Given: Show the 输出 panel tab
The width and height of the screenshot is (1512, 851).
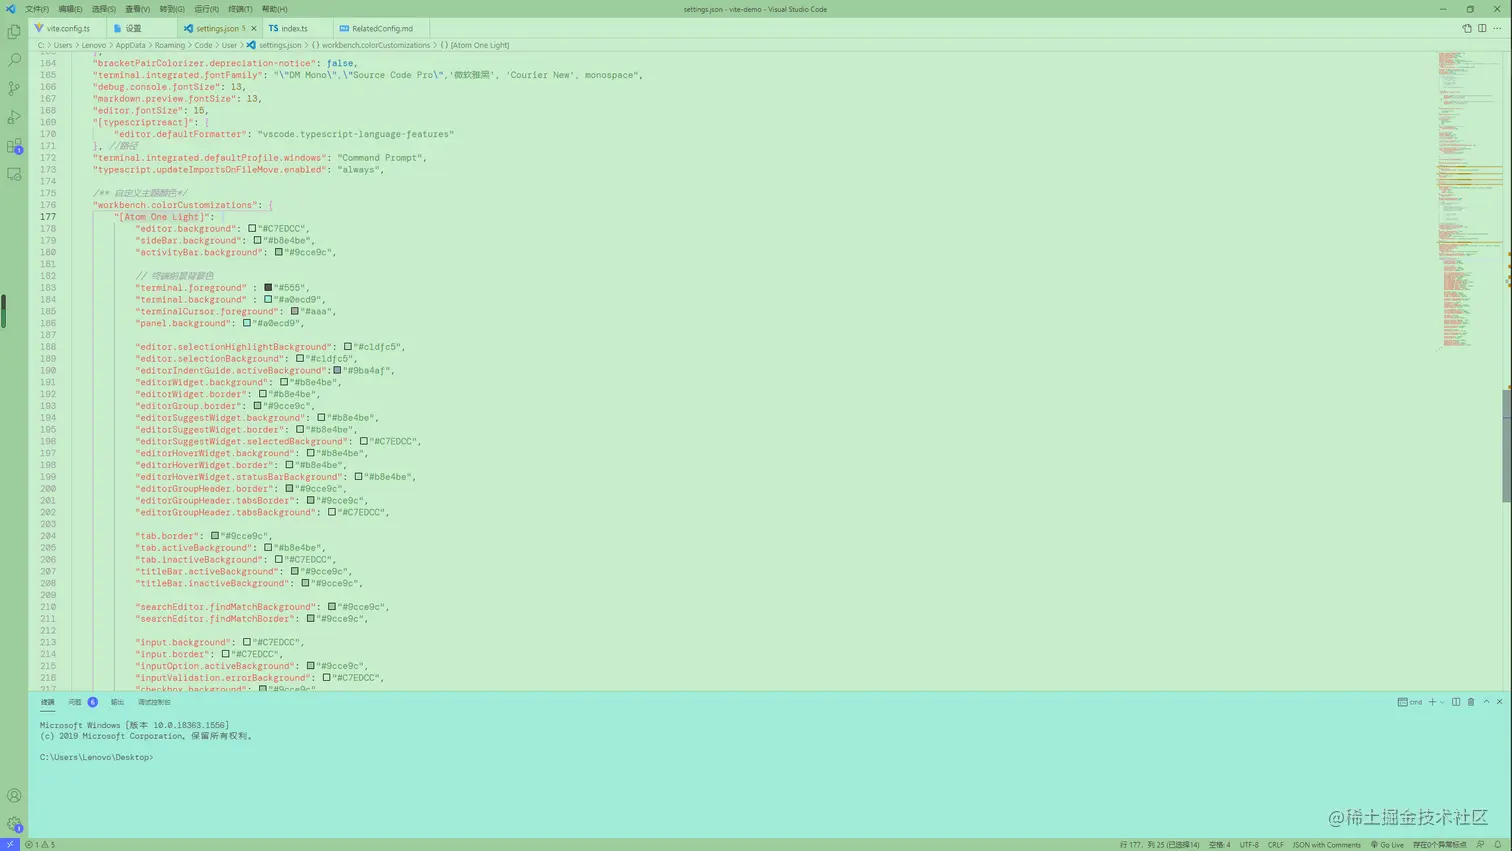Looking at the screenshot, I should click(117, 702).
